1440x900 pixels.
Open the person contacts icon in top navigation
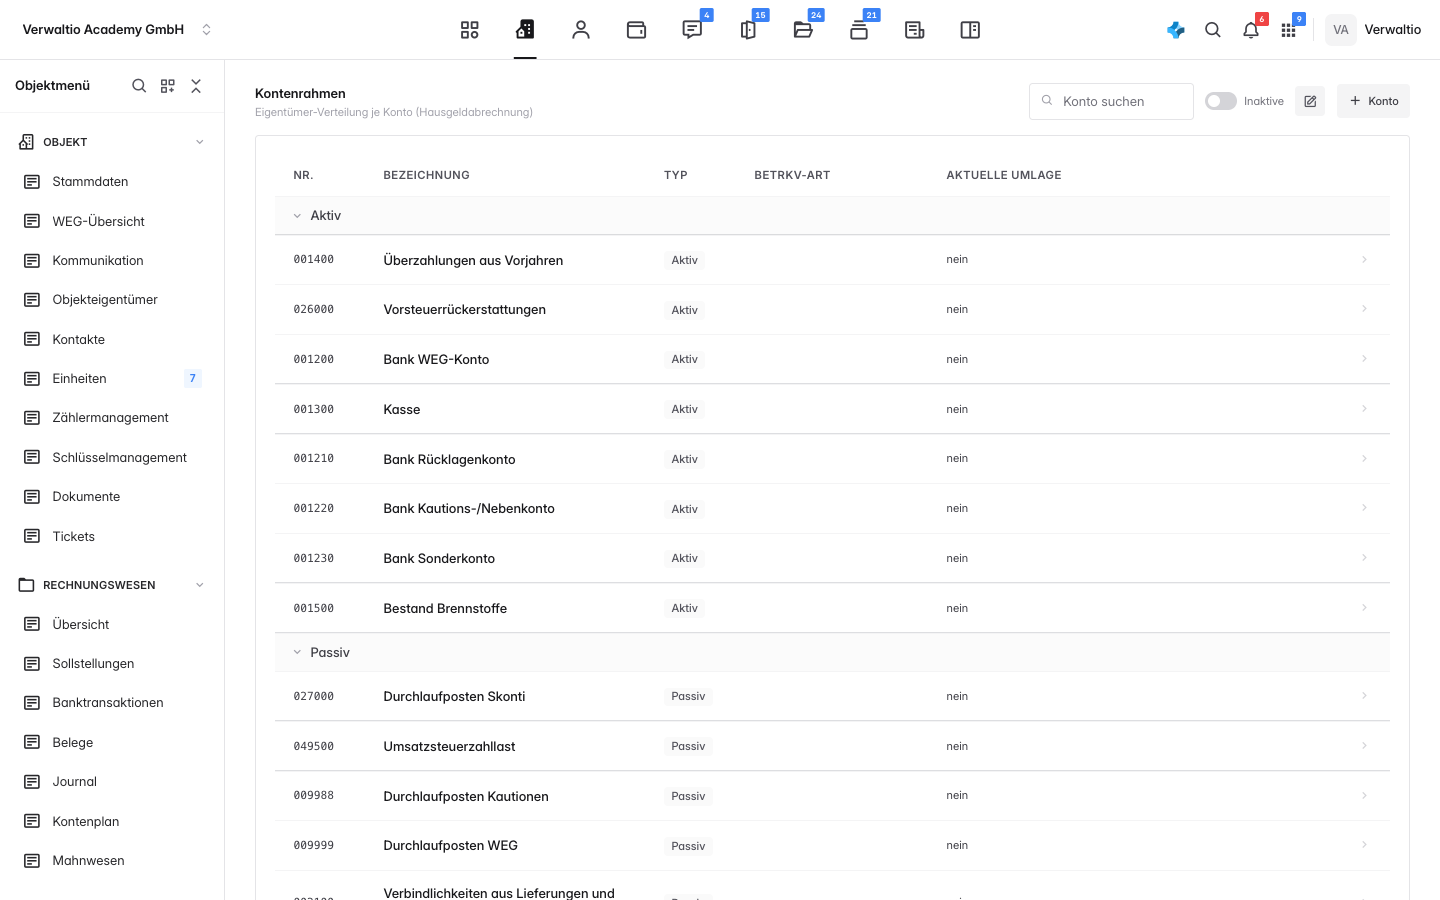tap(581, 30)
